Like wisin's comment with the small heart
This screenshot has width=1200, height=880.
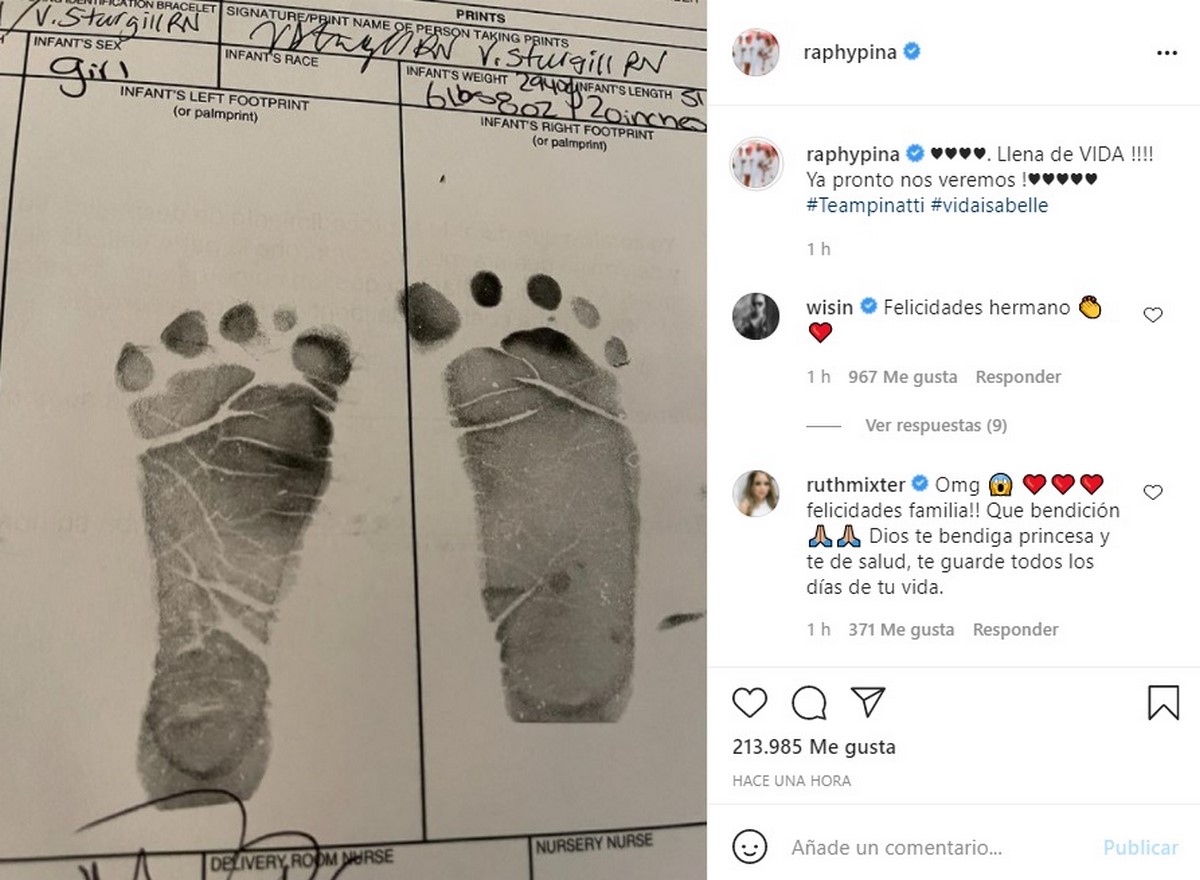(1153, 315)
